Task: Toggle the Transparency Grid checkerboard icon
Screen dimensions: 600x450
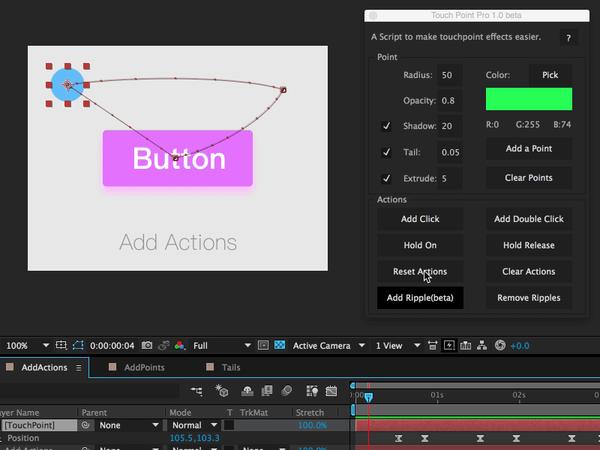Action: pos(280,345)
